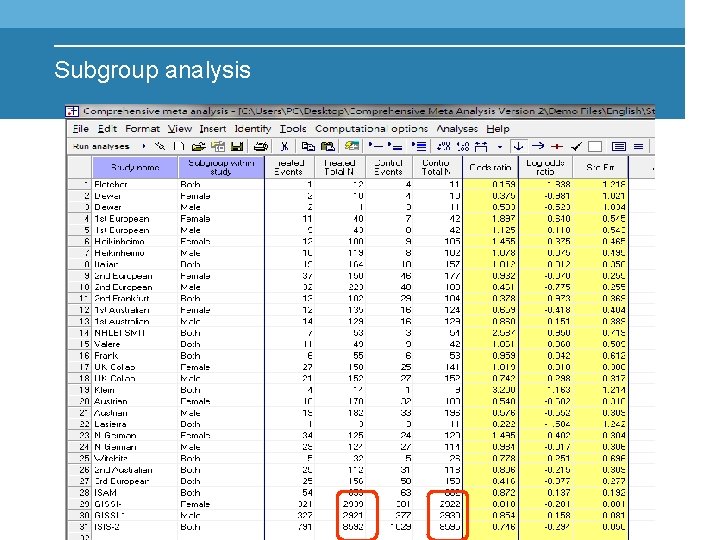Screen dimensions: 720x540
Task: Select the Subgroup within study column header
Action: click(x=221, y=167)
